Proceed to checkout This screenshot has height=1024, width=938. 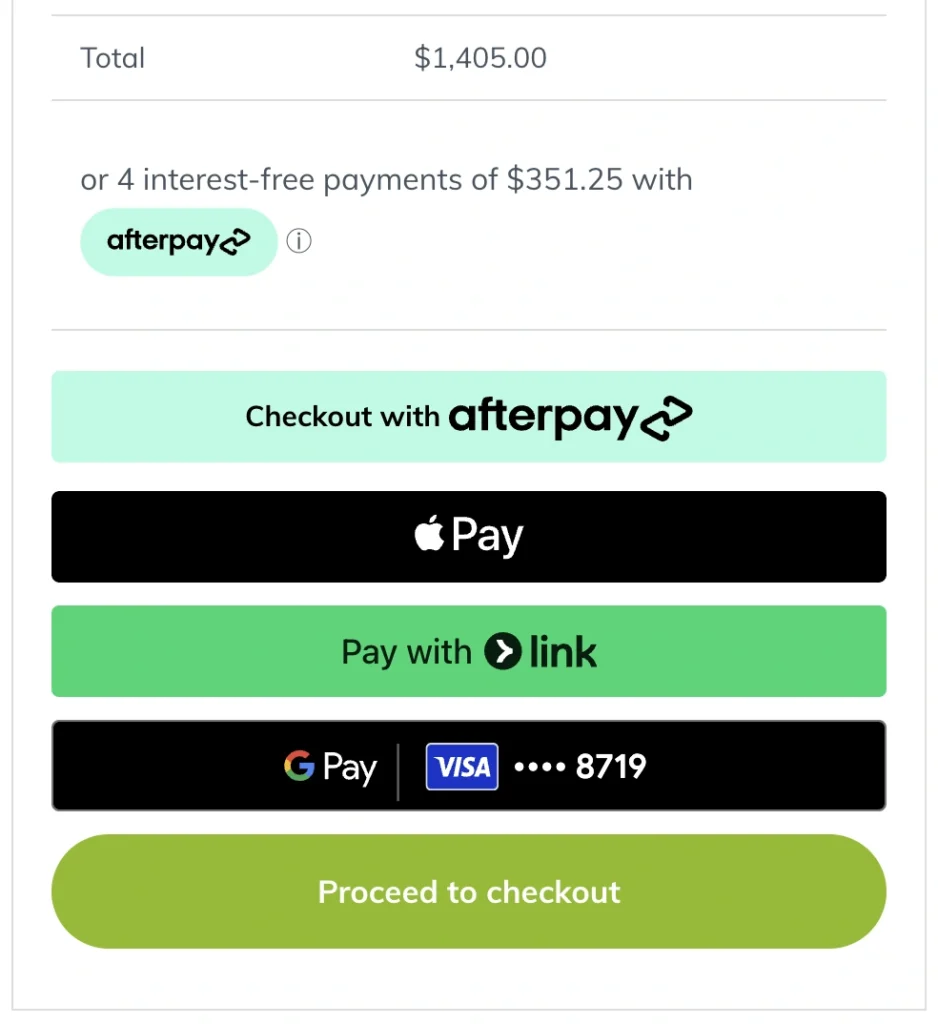[468, 891]
